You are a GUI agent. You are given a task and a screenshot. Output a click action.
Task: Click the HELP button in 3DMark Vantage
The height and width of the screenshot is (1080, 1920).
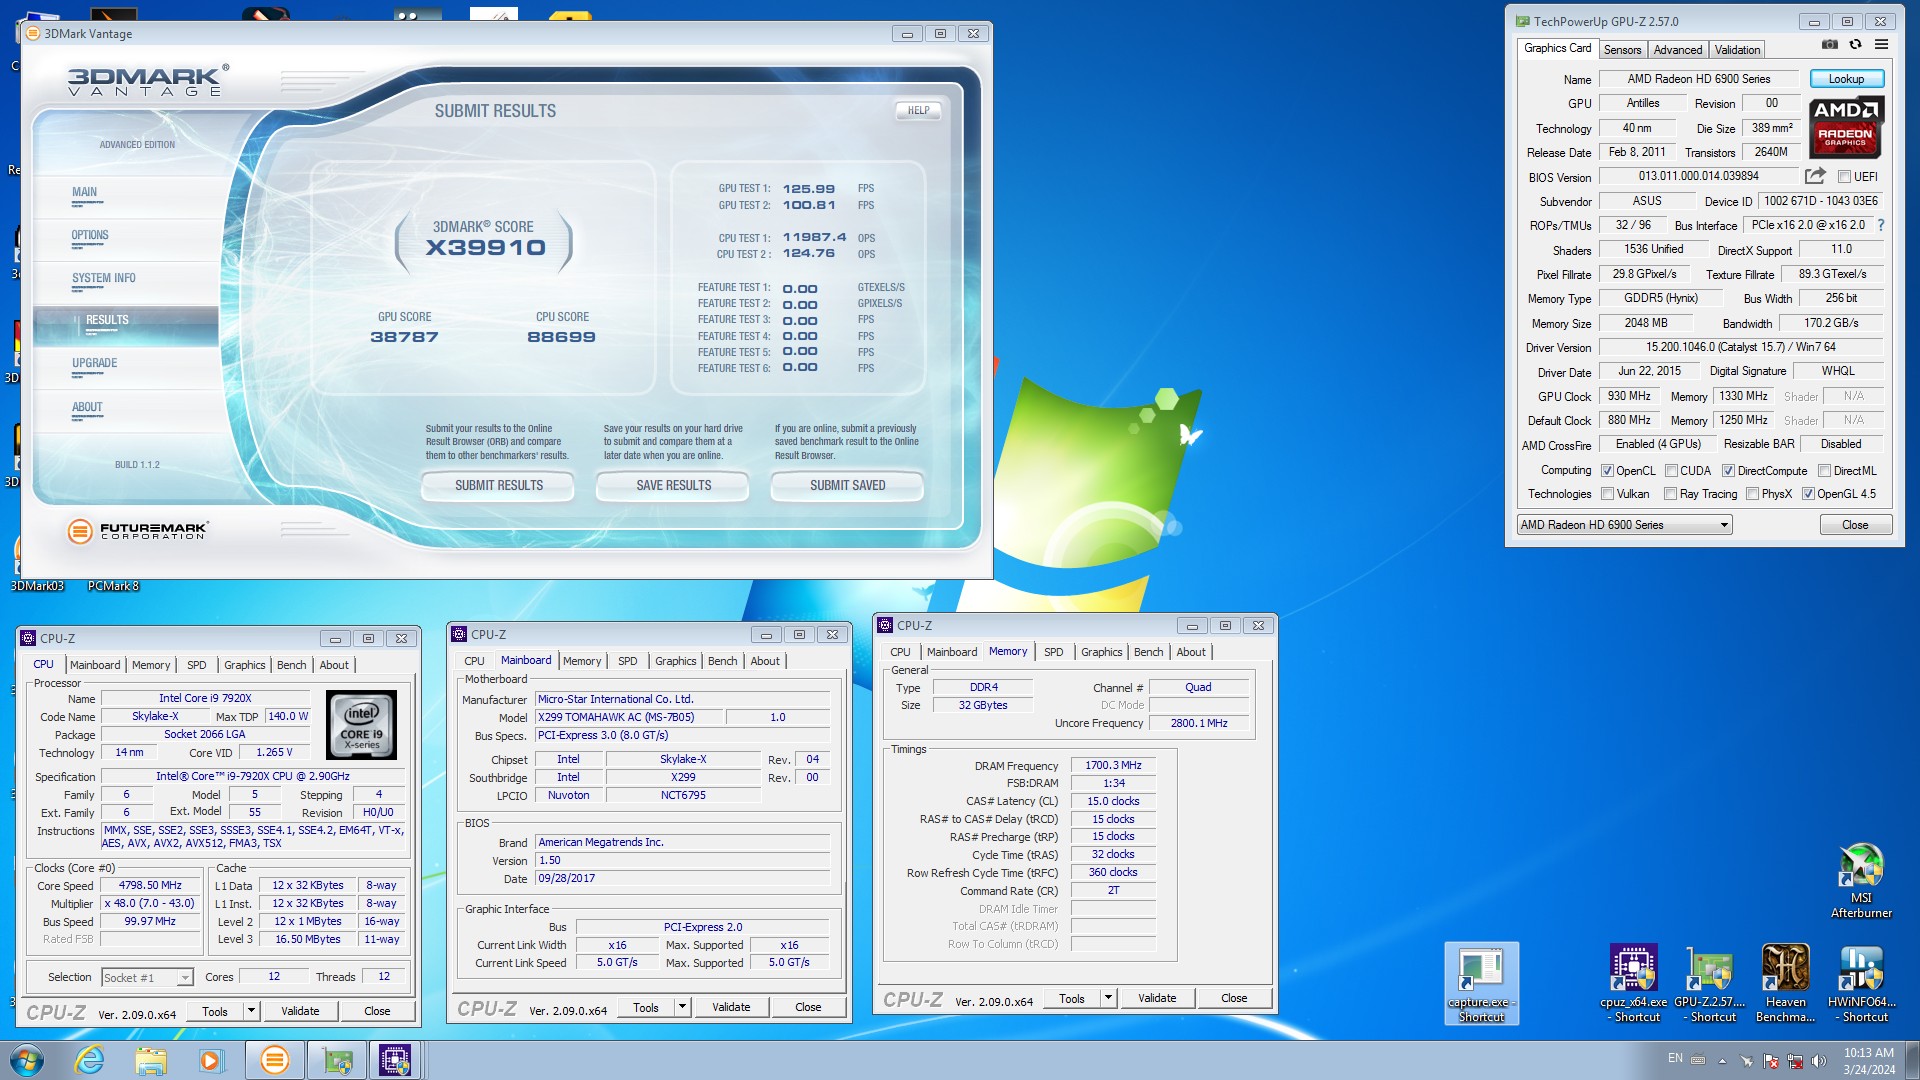click(x=918, y=111)
